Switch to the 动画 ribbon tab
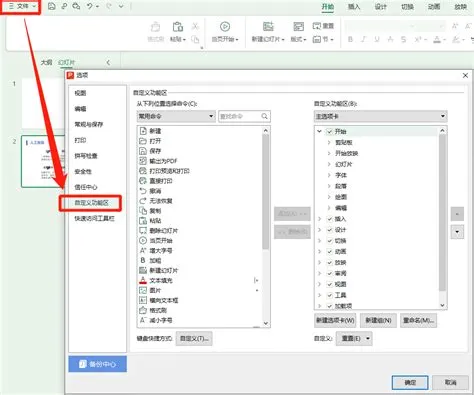Screen dimensions: 474x395 point(434,7)
